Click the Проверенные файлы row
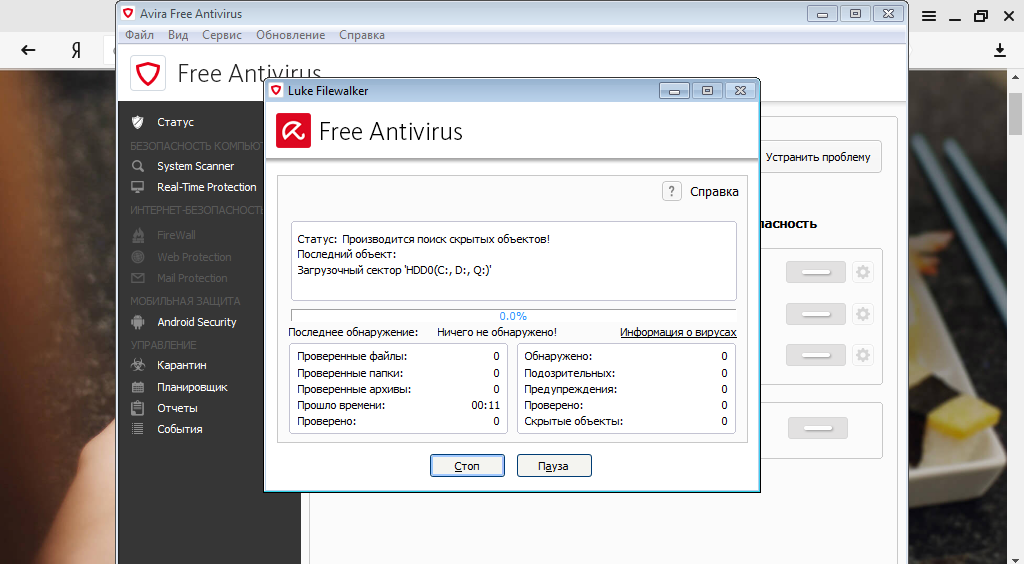The image size is (1024, 564). click(398, 356)
